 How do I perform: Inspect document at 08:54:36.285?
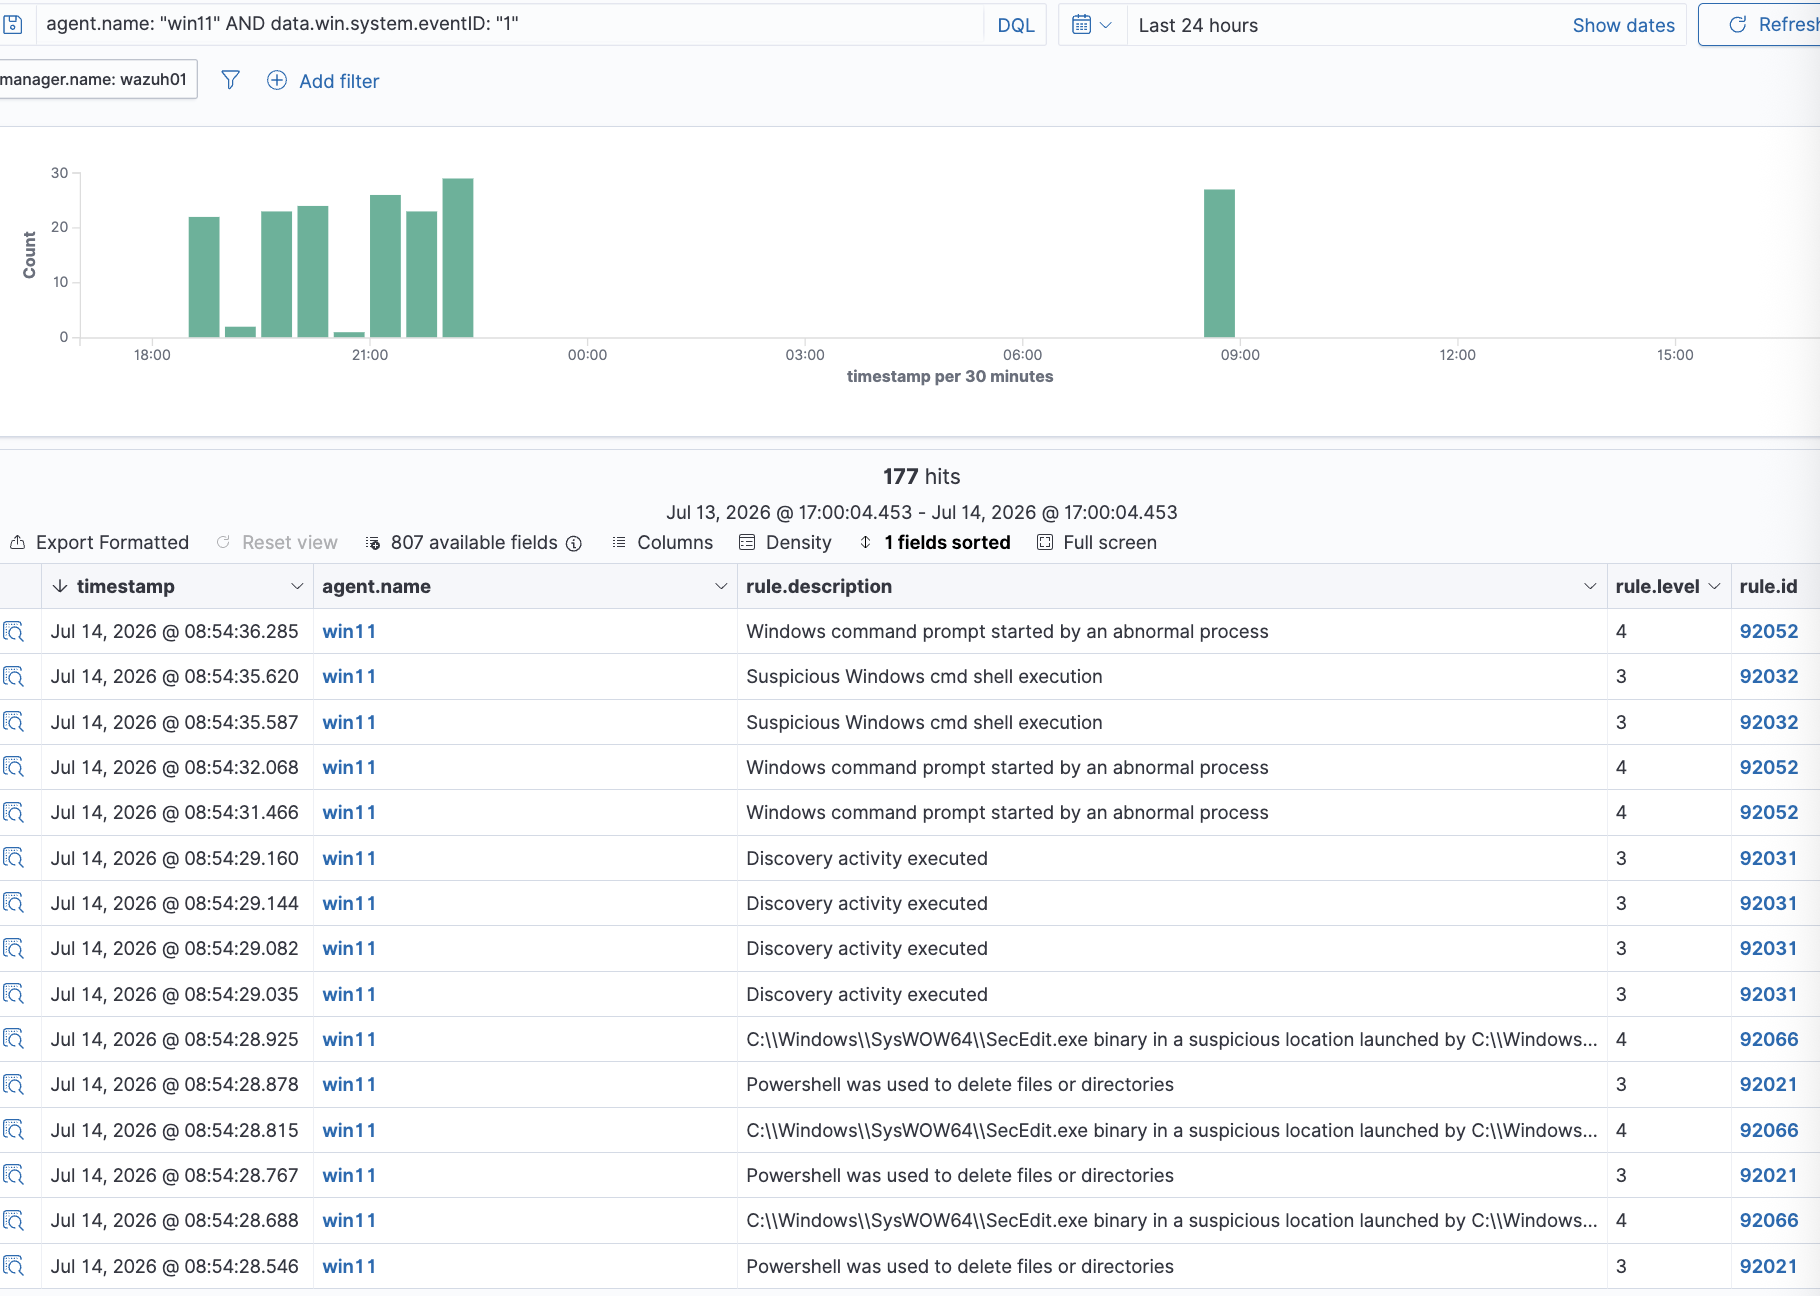tap(13, 631)
